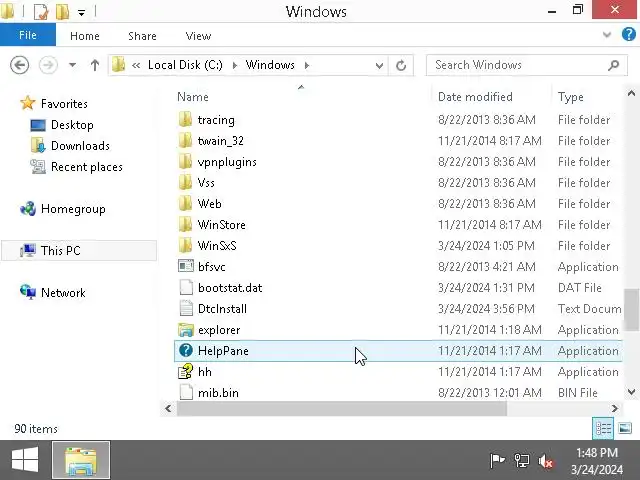
Task: Select Homegroup in the navigation pane
Action: tap(73, 209)
